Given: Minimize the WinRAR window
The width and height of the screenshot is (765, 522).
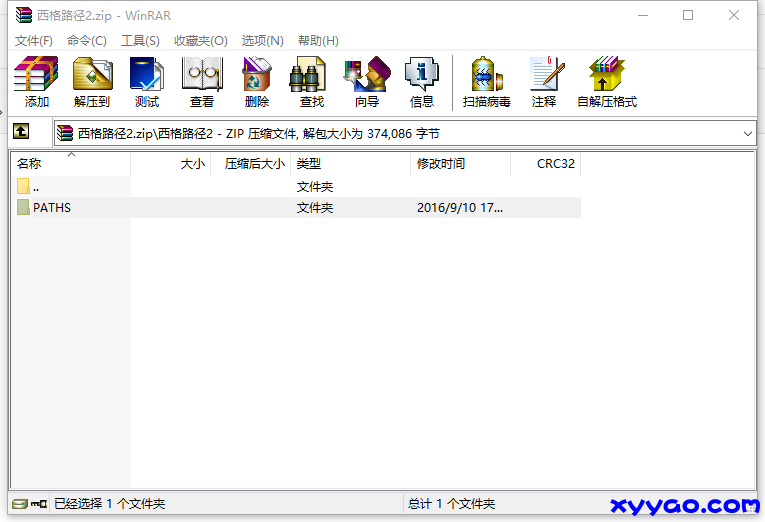Looking at the screenshot, I should pos(643,15).
